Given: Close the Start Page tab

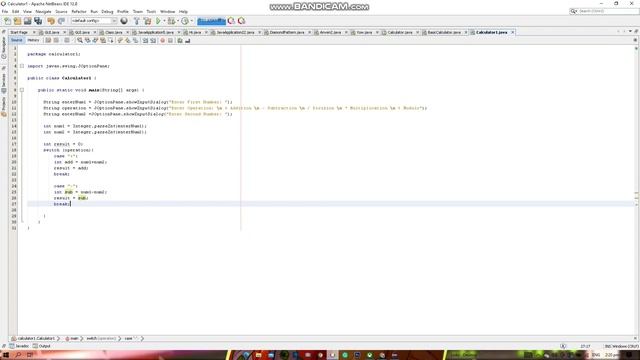Looking at the screenshot, I should click(34, 32).
